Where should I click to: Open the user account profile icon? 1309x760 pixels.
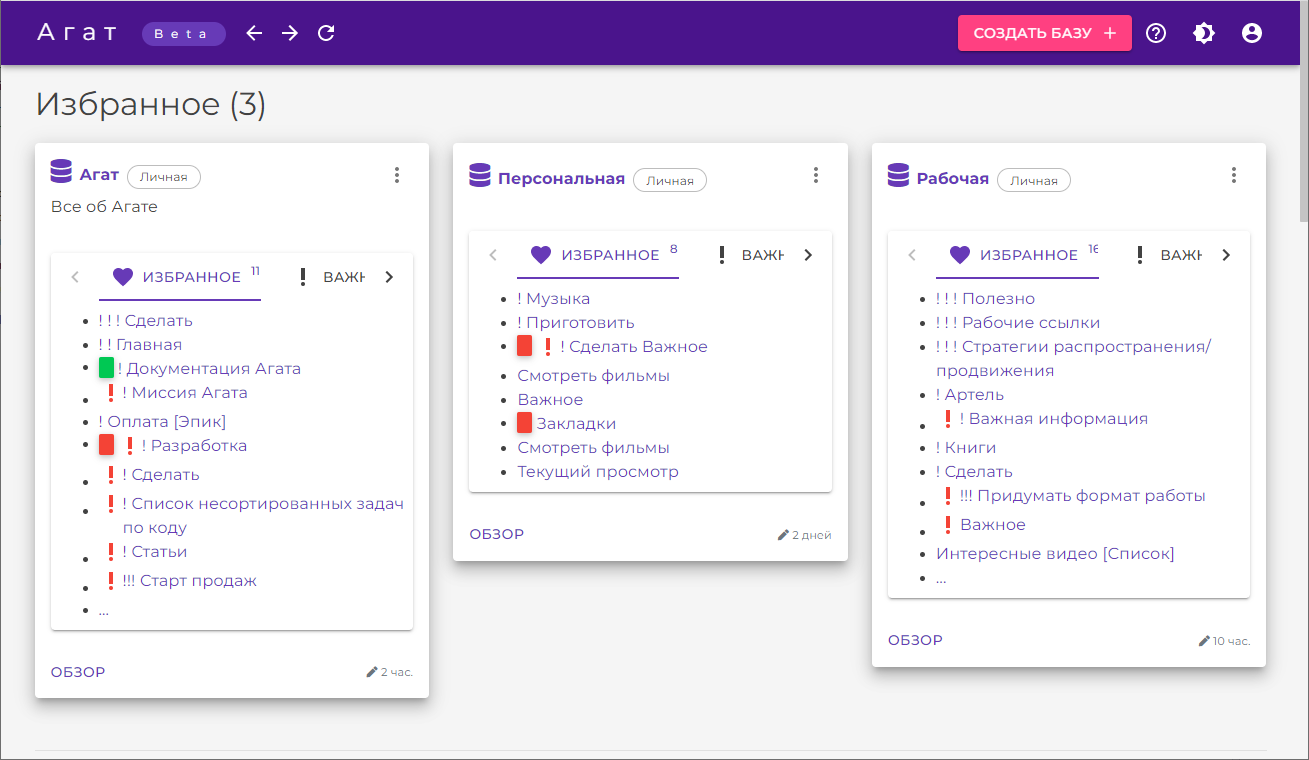coord(1252,33)
